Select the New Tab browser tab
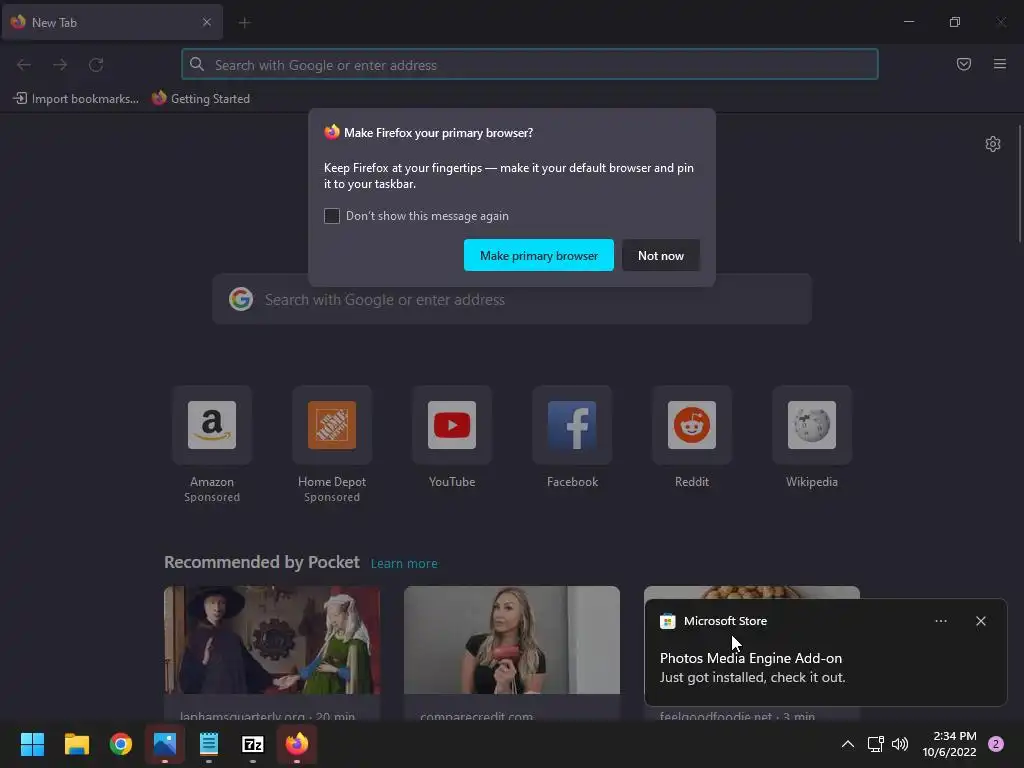1024x768 pixels. click(112, 22)
